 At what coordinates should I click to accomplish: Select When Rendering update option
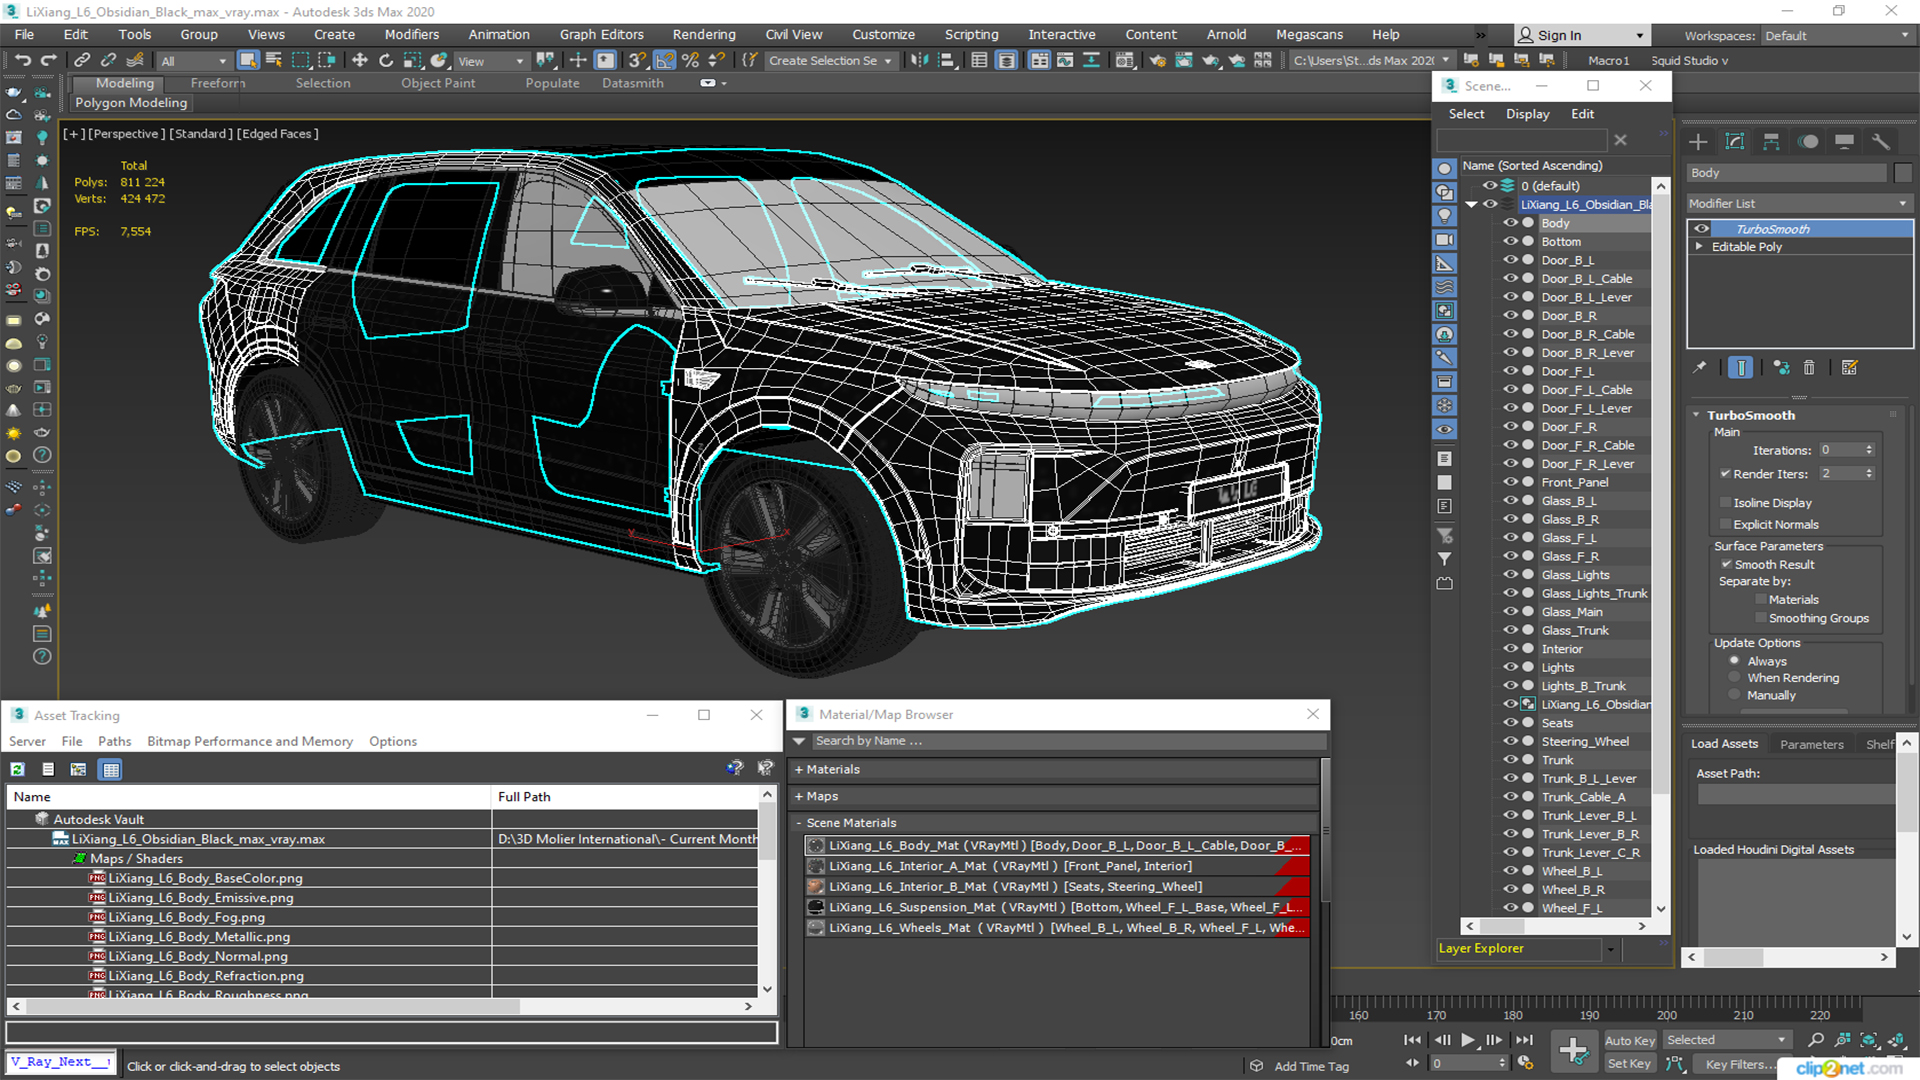[x=1735, y=678]
